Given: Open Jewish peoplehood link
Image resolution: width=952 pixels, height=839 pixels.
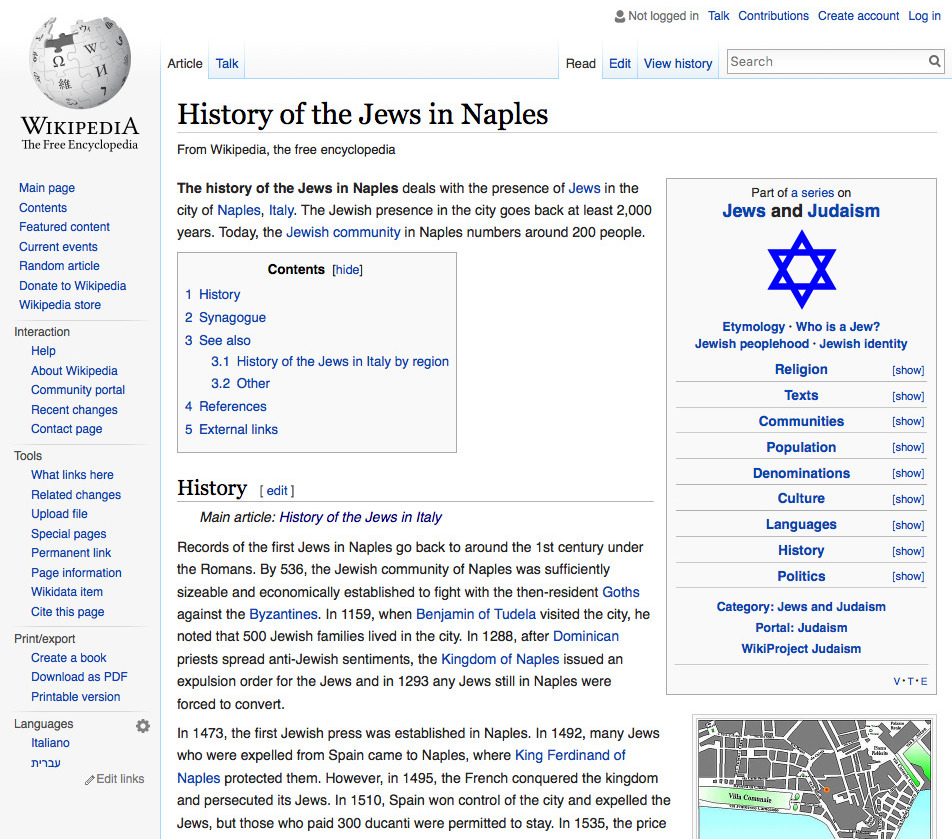Looking at the screenshot, I should pyautogui.click(x=752, y=344).
